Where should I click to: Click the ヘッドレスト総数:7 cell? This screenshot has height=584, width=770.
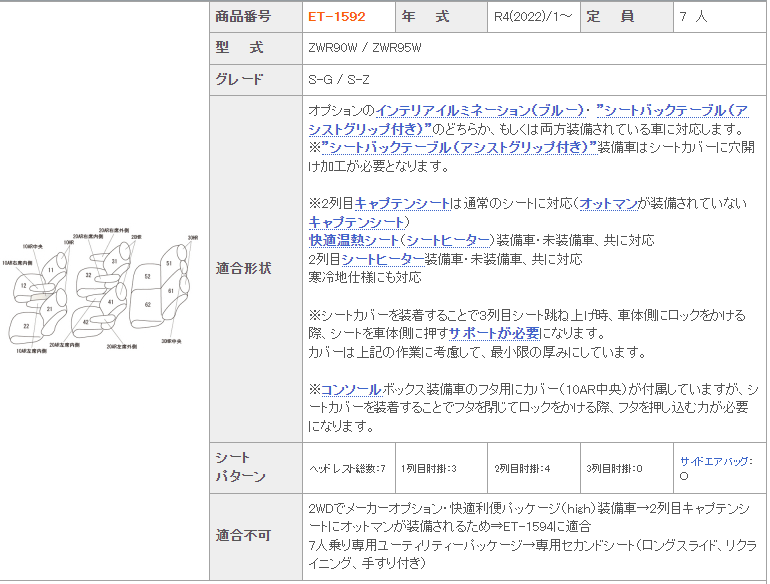click(346, 468)
